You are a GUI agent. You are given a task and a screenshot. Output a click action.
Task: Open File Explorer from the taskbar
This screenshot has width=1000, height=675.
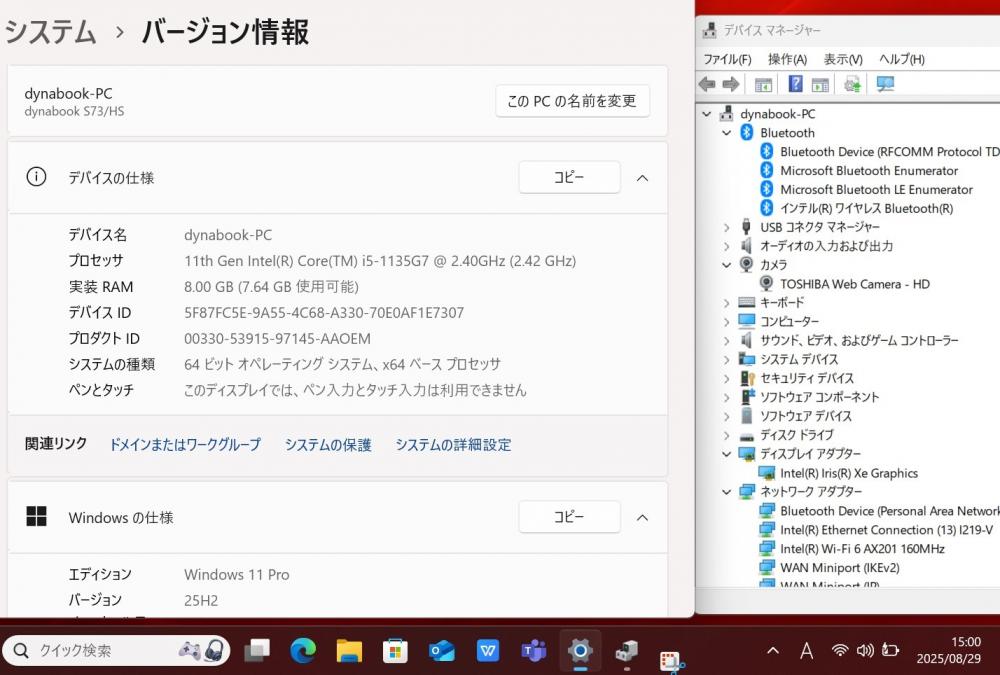point(349,651)
